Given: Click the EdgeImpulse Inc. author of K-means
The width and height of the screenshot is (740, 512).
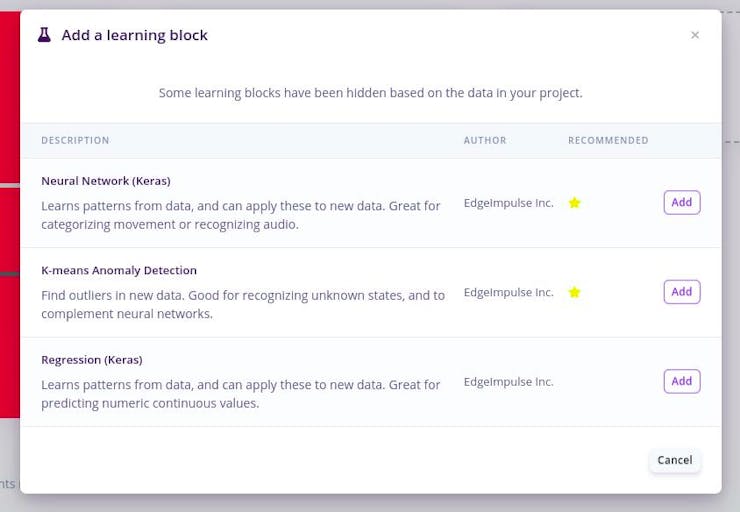Looking at the screenshot, I should pos(508,292).
